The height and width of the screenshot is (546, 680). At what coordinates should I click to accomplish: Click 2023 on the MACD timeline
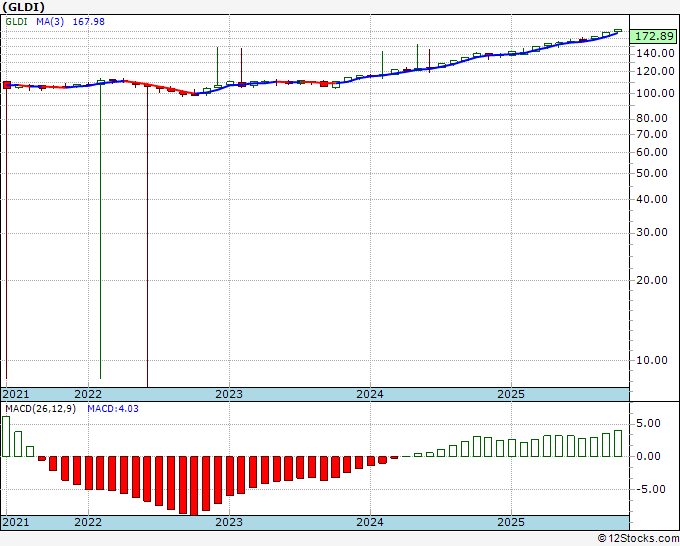point(229,522)
